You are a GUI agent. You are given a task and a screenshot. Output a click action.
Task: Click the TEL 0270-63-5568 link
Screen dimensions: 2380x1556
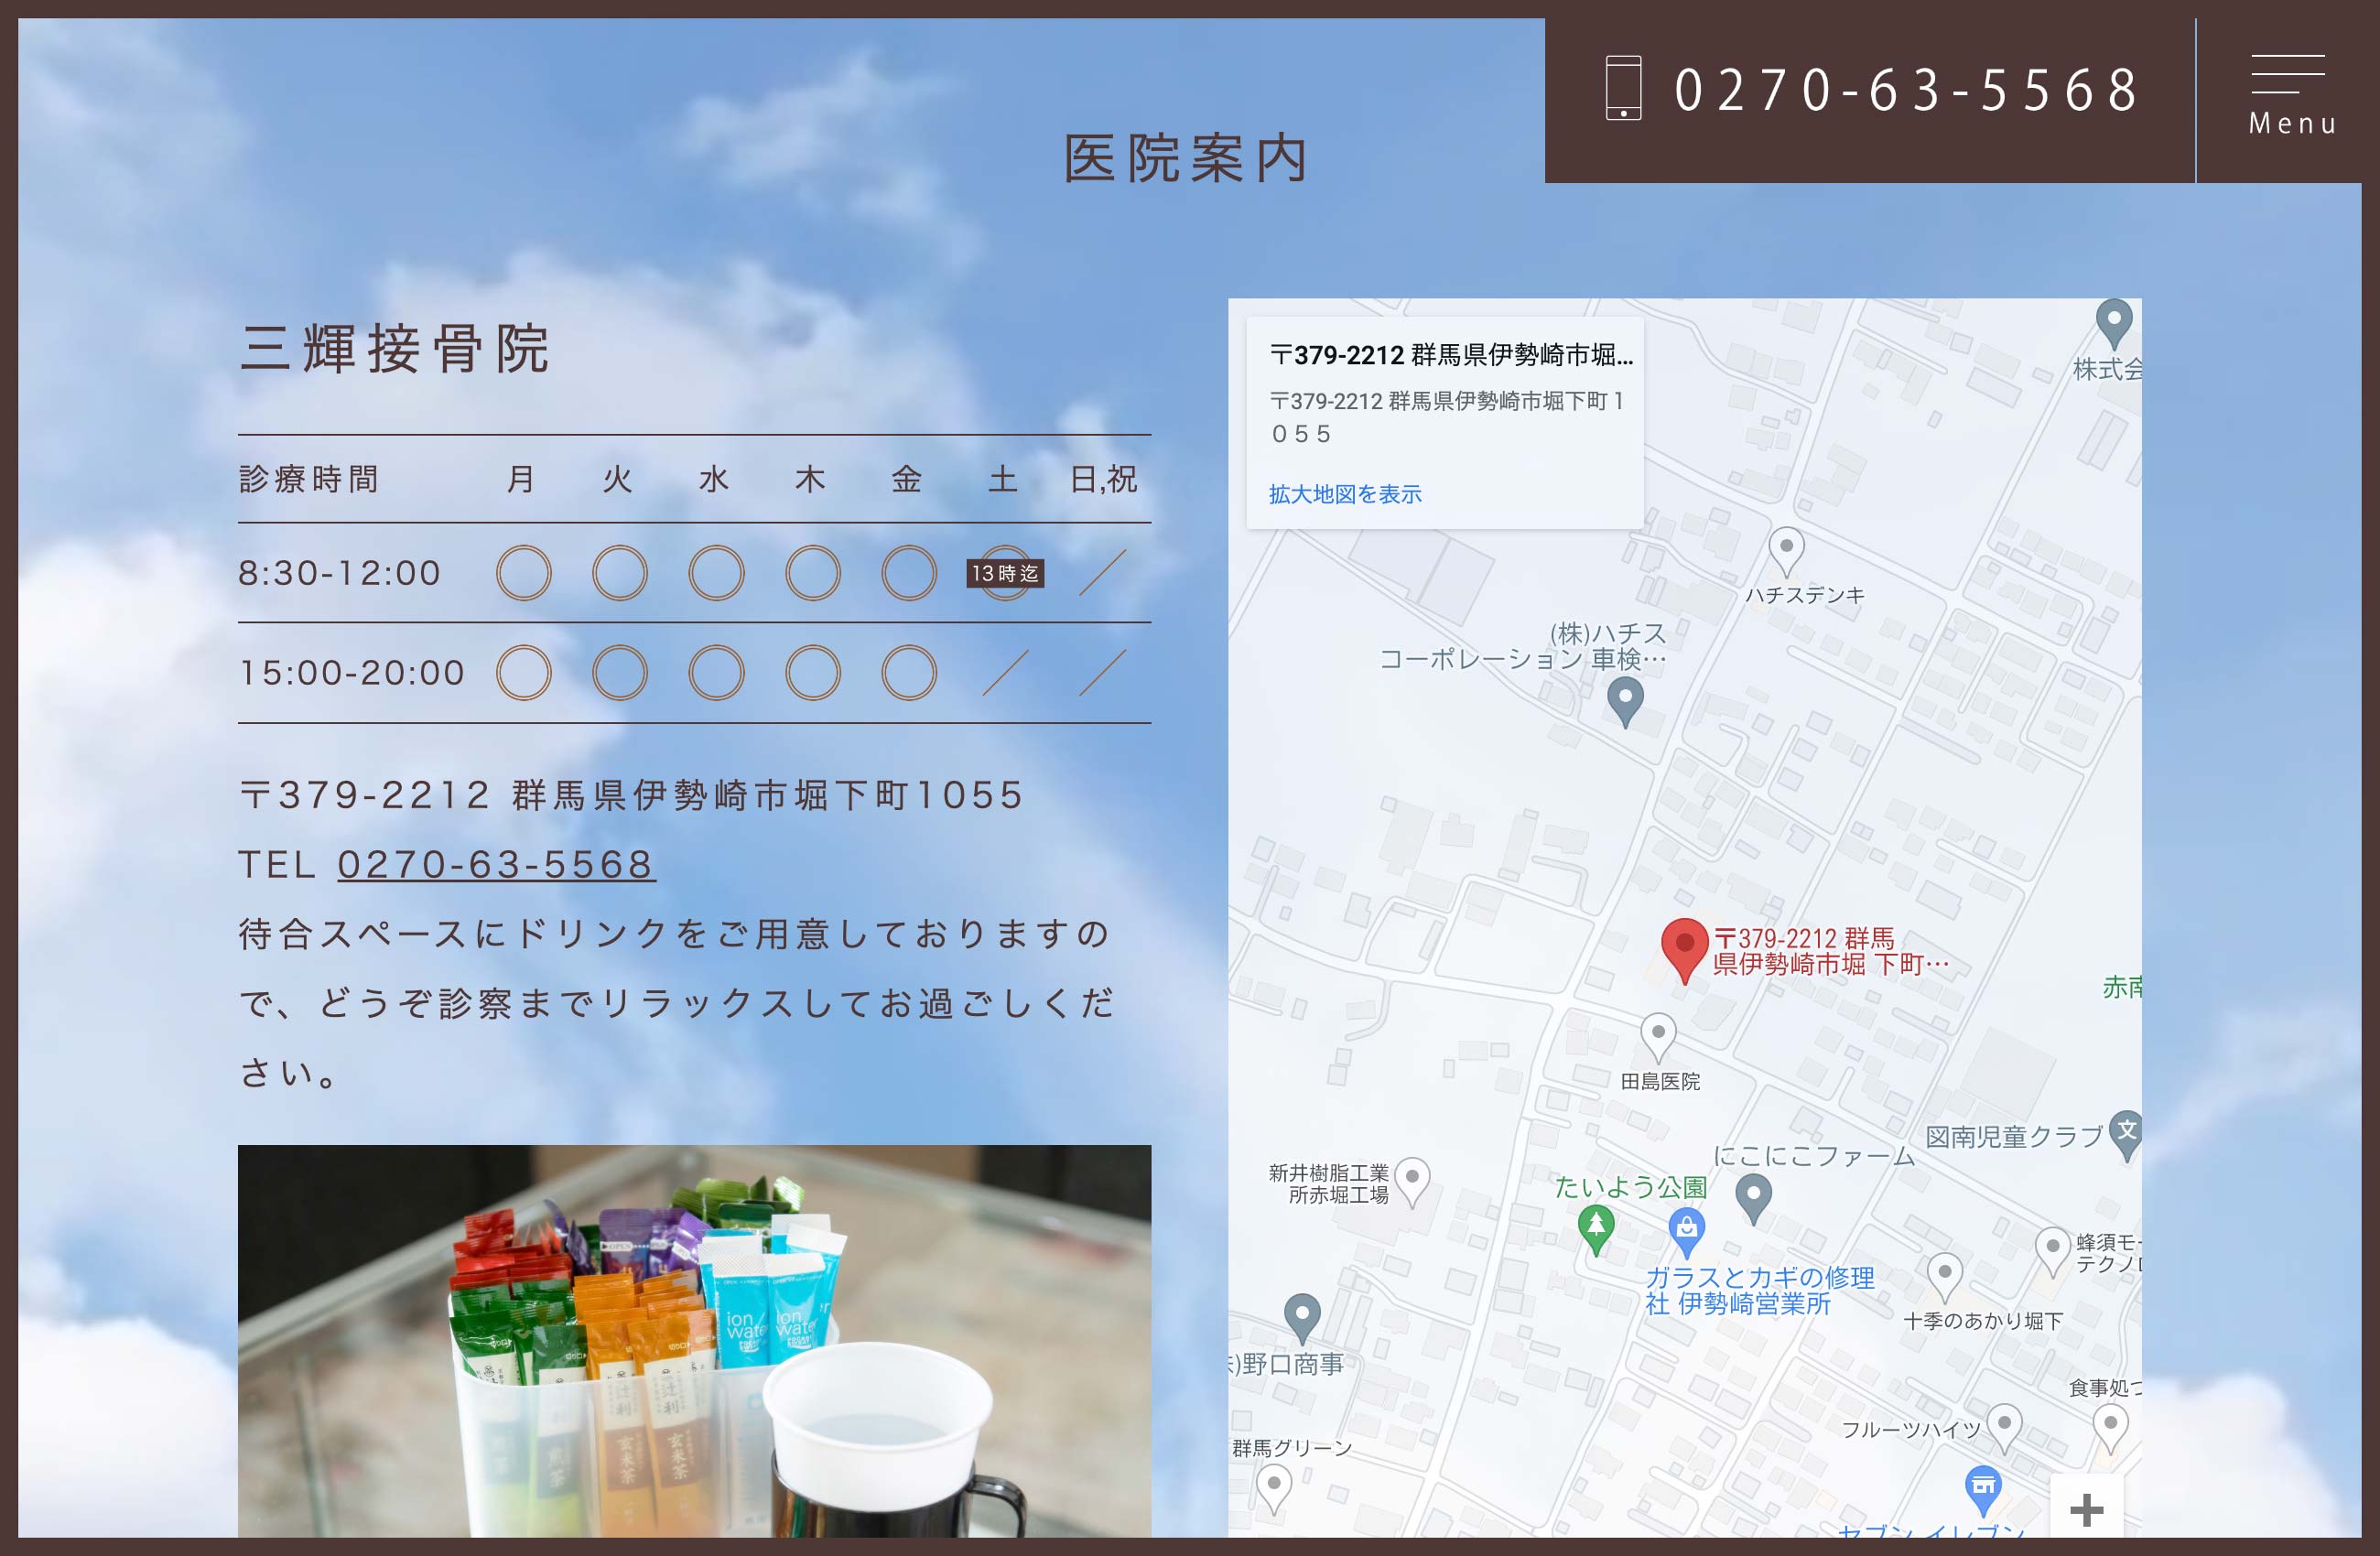[496, 864]
